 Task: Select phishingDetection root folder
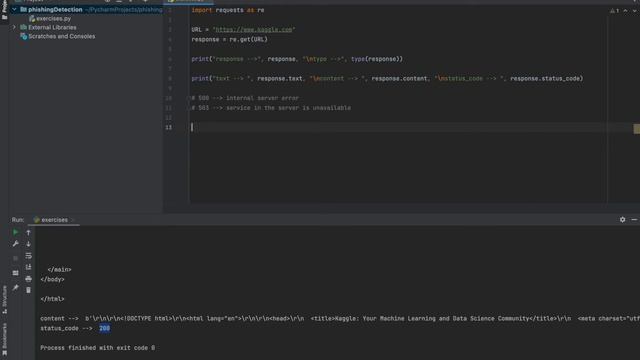click(x=55, y=9)
